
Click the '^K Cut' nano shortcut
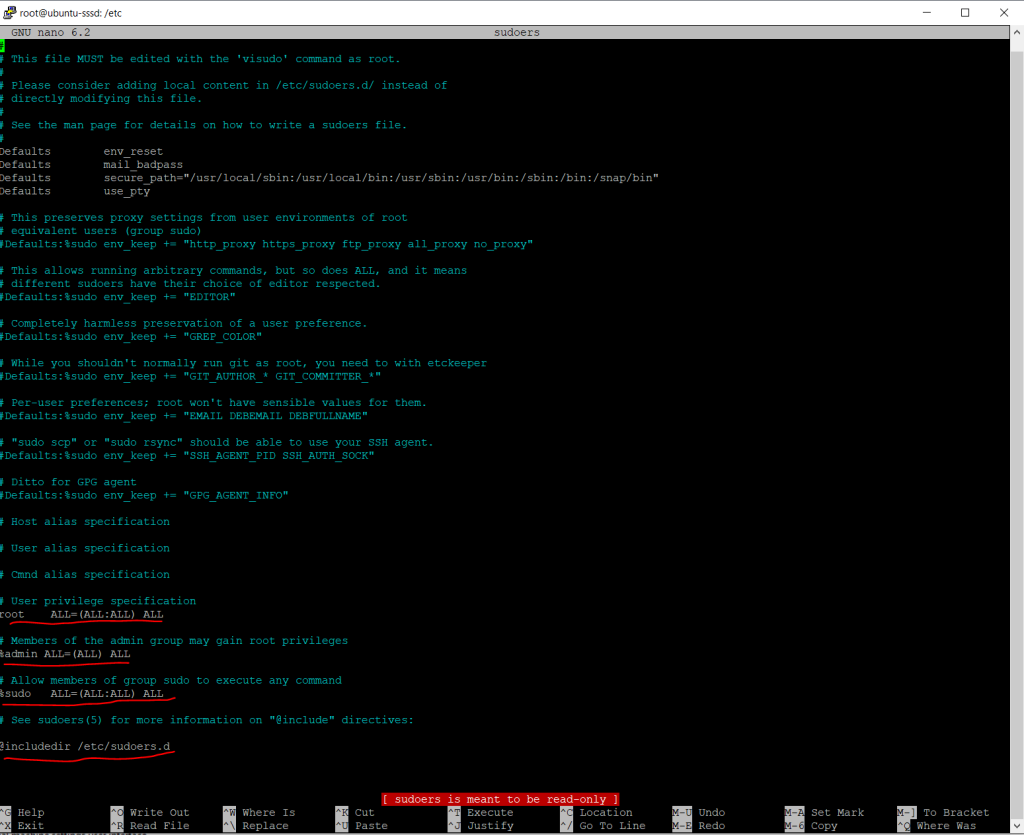(x=355, y=813)
